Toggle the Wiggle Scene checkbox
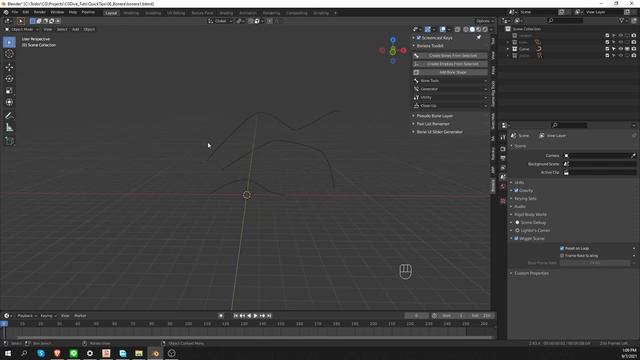This screenshot has height=360, width=640. pyautogui.click(x=516, y=238)
